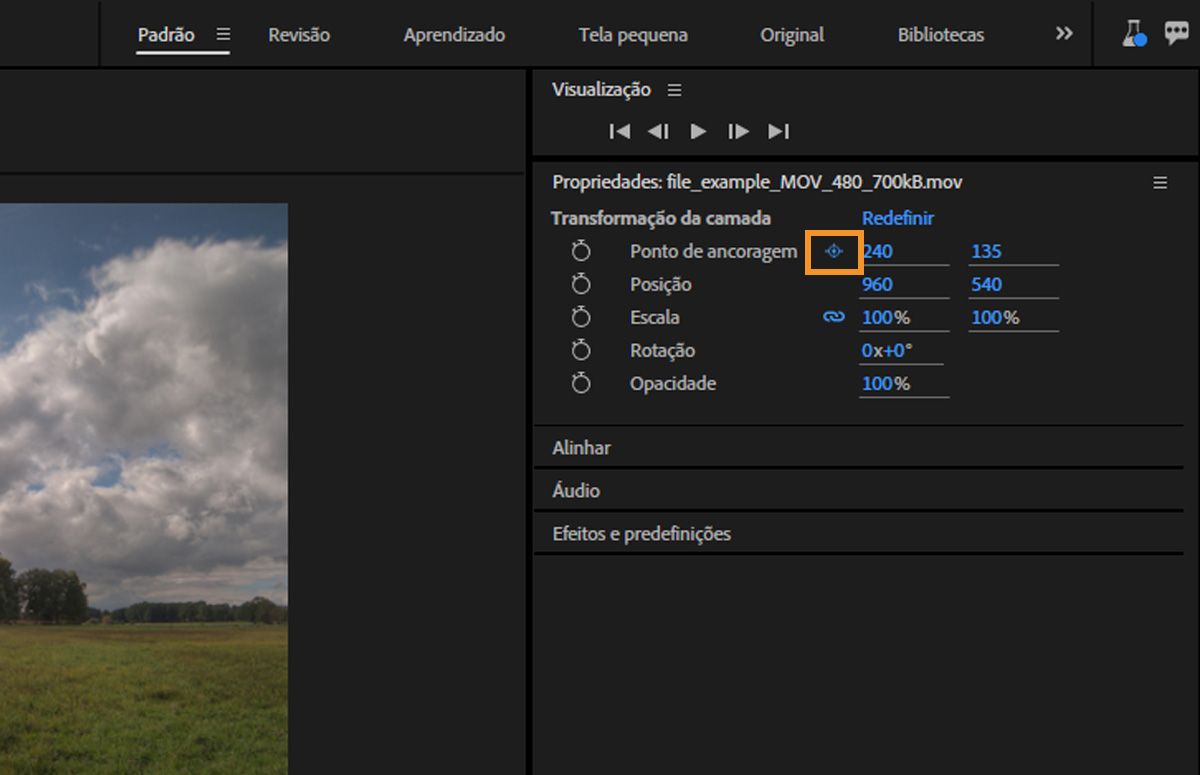Click the Opacidade property label
1200x775 pixels.
click(673, 384)
